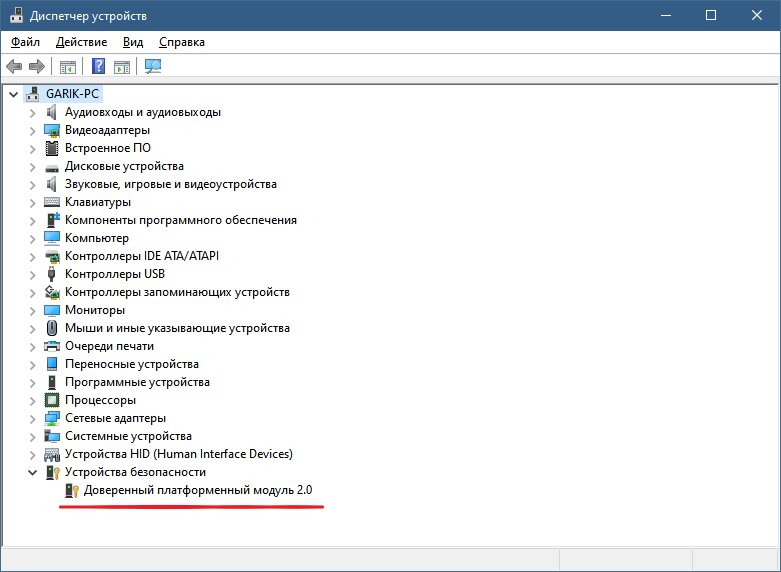Click the keyboard icon beside Клавиатуры
This screenshot has height=572, width=781.
tap(52, 202)
